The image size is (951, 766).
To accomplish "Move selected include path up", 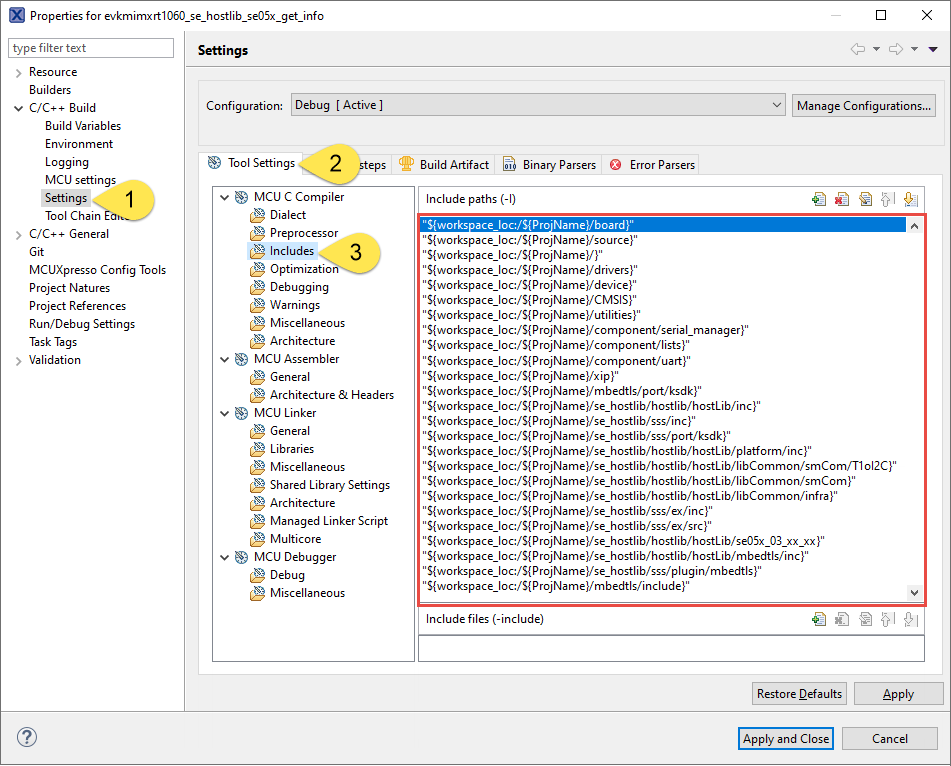I will [887, 199].
